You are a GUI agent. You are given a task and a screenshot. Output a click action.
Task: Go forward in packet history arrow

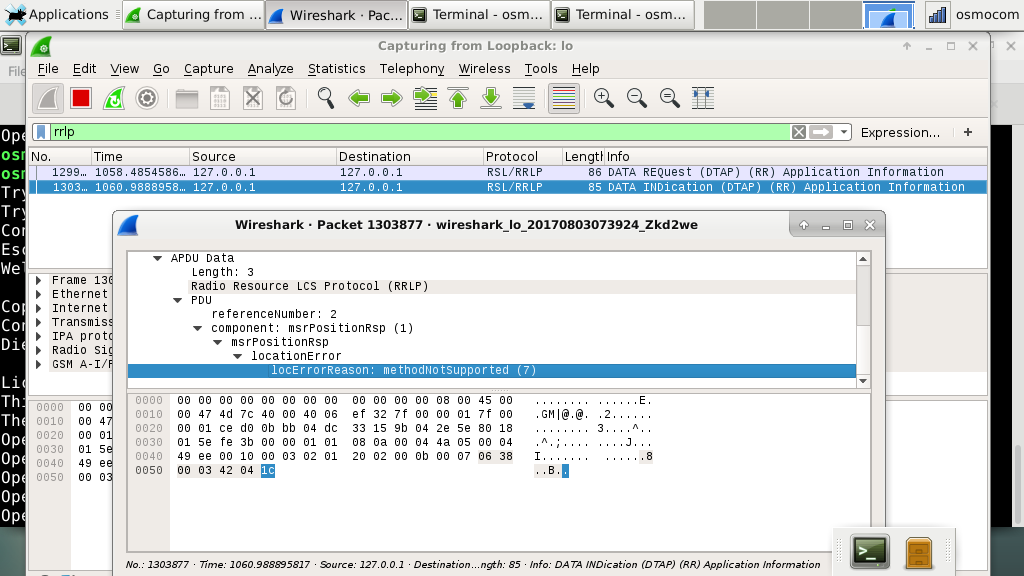392,99
